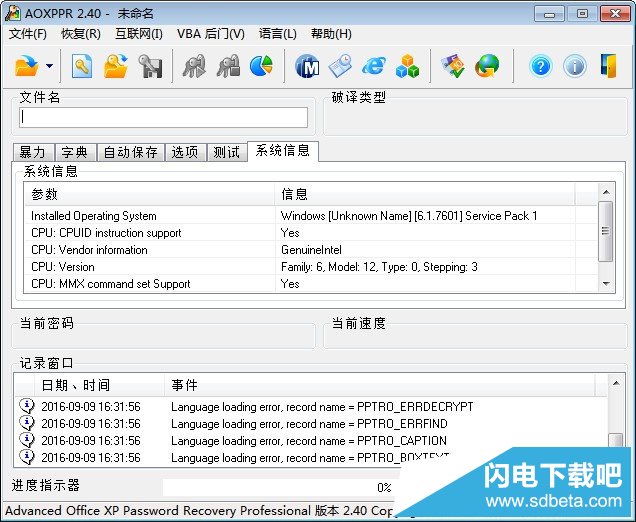Click the Internet Explorer icon

point(374,66)
